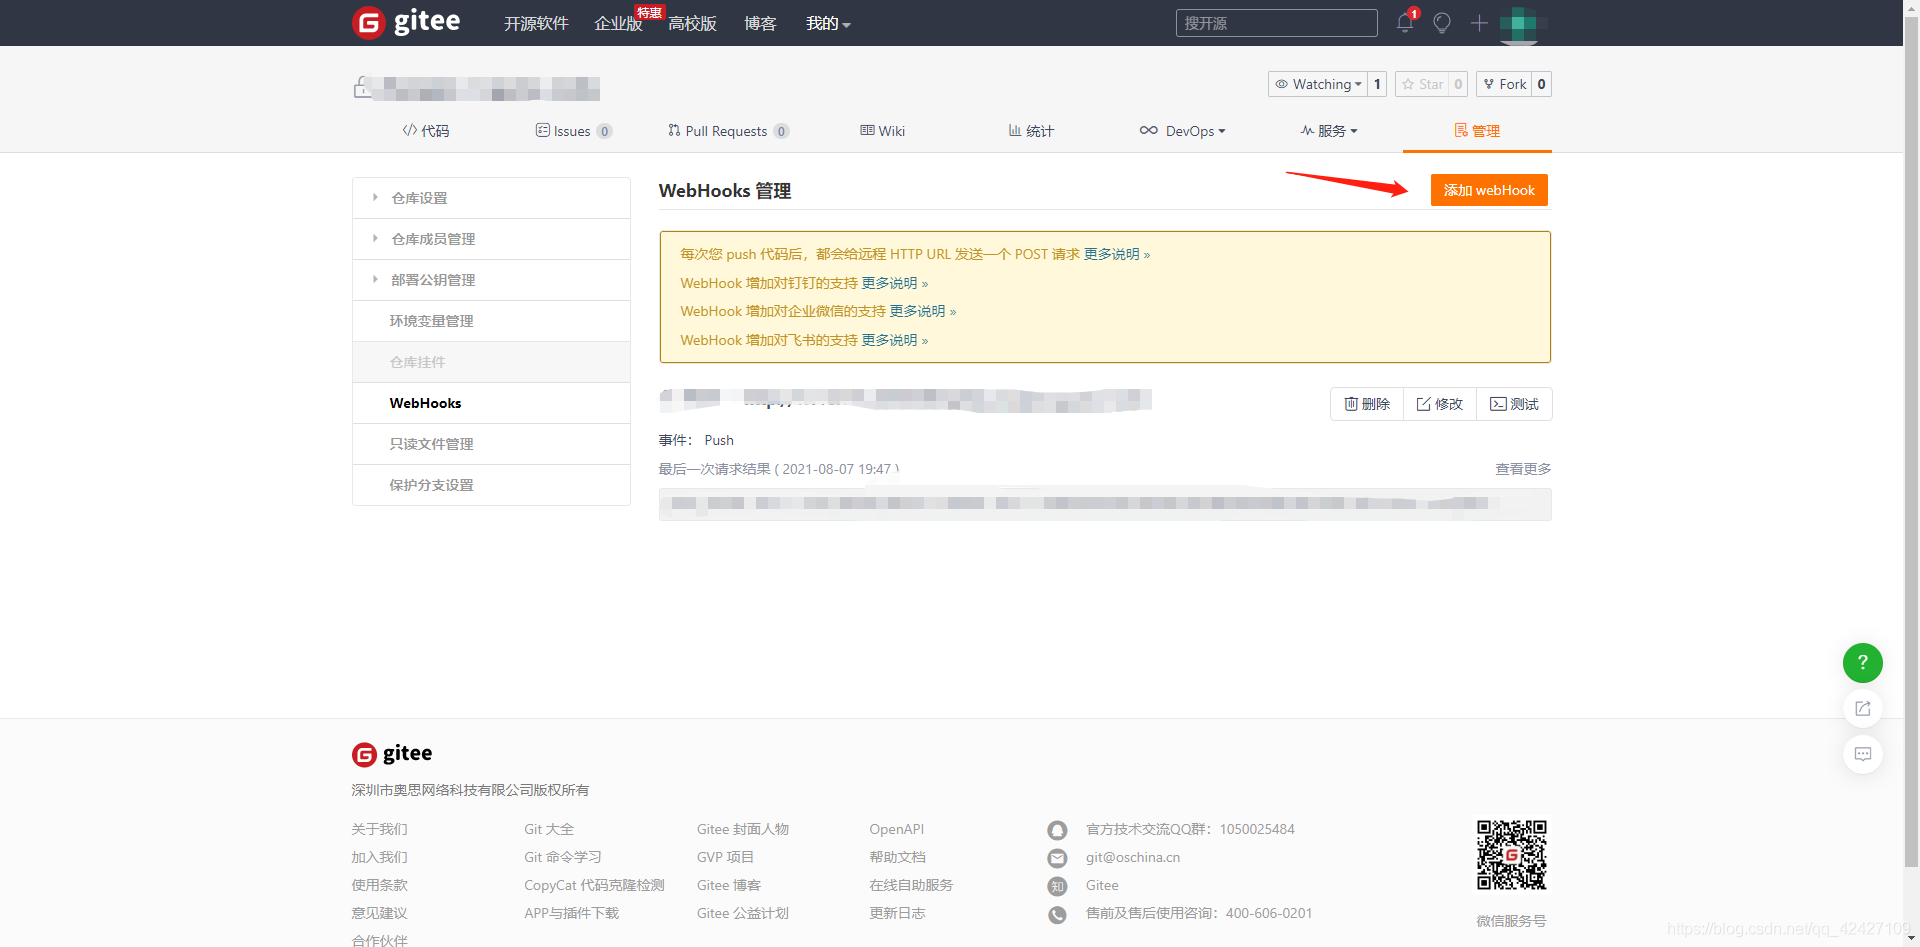Open OpenAPI footer link
The height and width of the screenshot is (947, 1920).
(x=896, y=829)
